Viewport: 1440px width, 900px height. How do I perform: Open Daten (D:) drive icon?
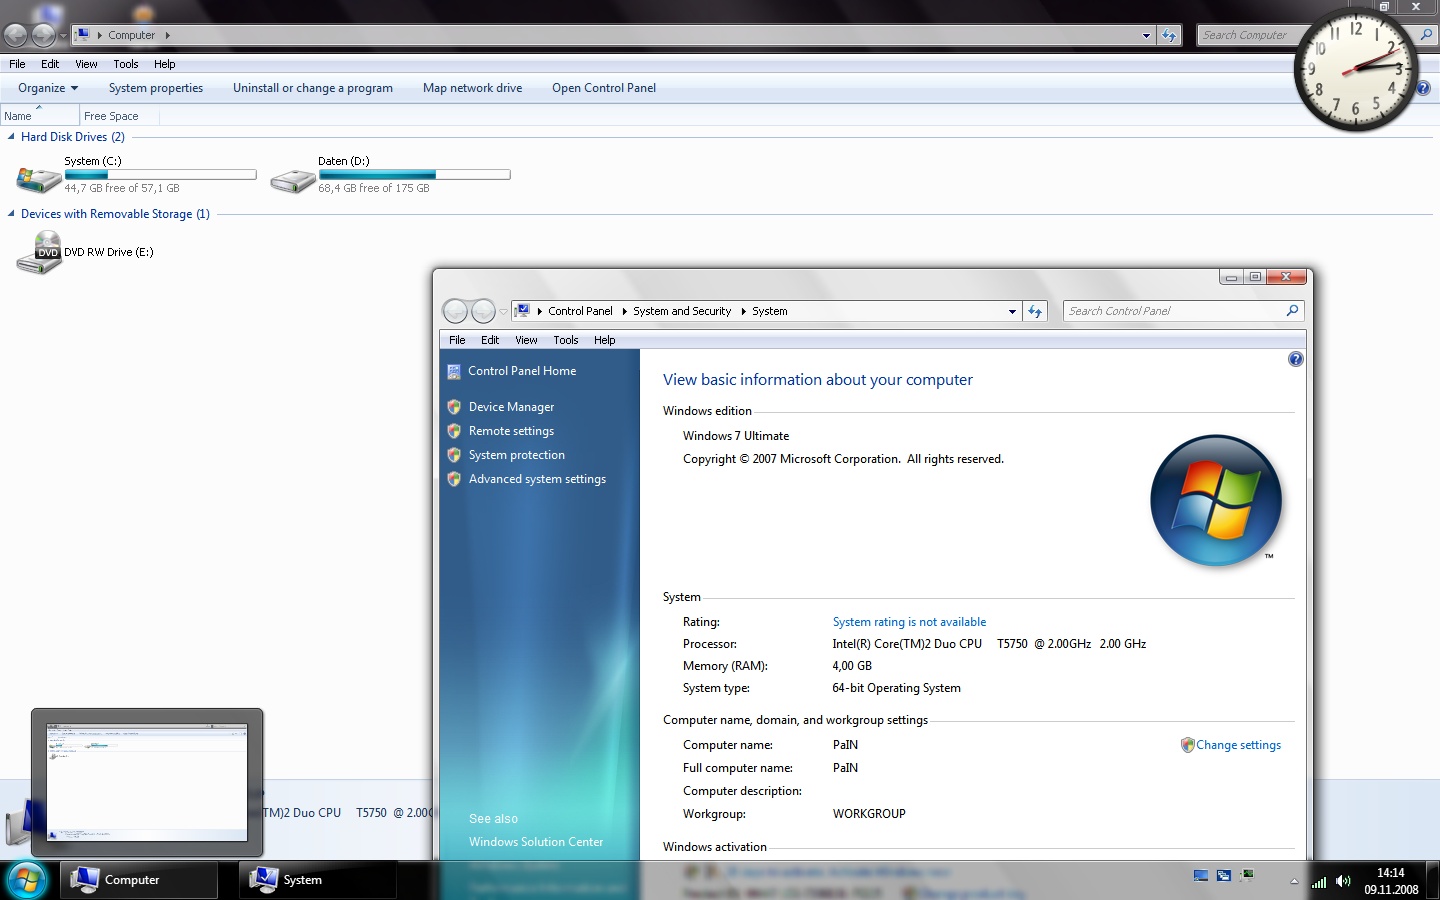(x=293, y=180)
